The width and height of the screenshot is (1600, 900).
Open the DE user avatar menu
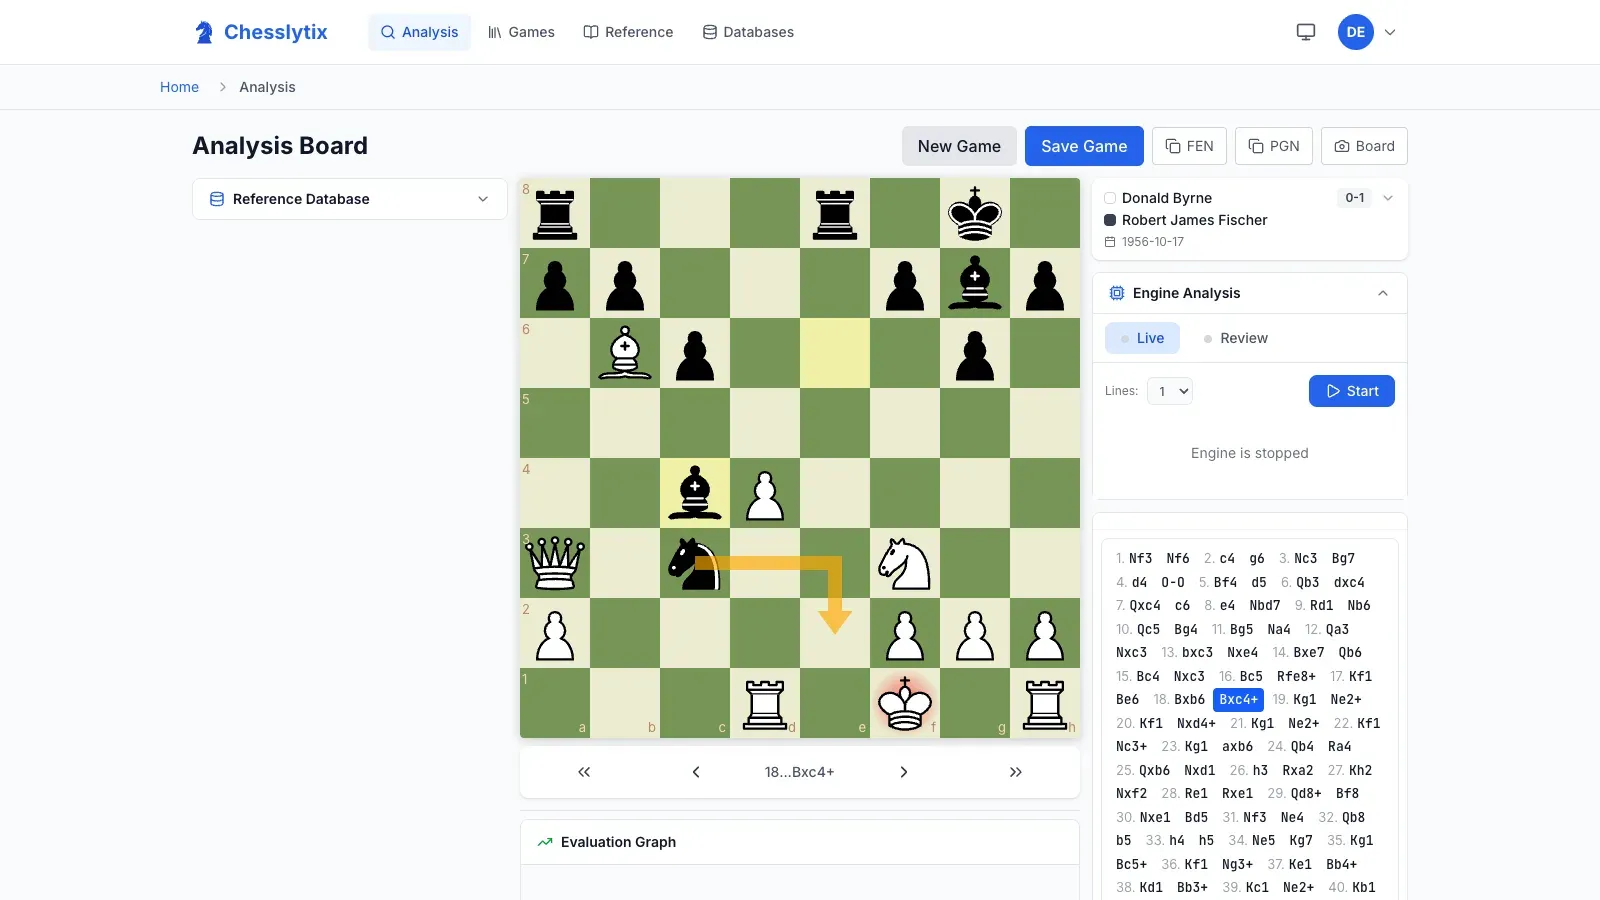[x=1356, y=32]
